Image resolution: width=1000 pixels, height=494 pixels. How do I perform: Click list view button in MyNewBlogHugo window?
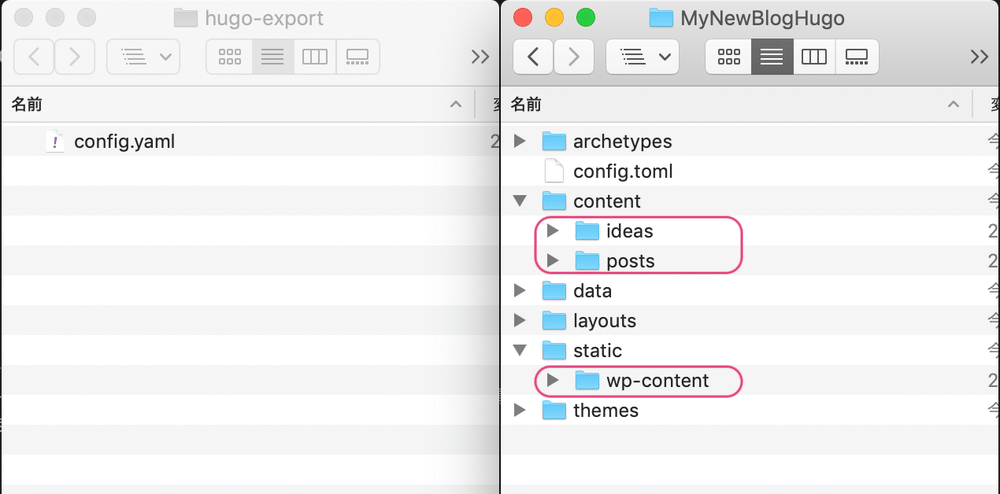(771, 57)
